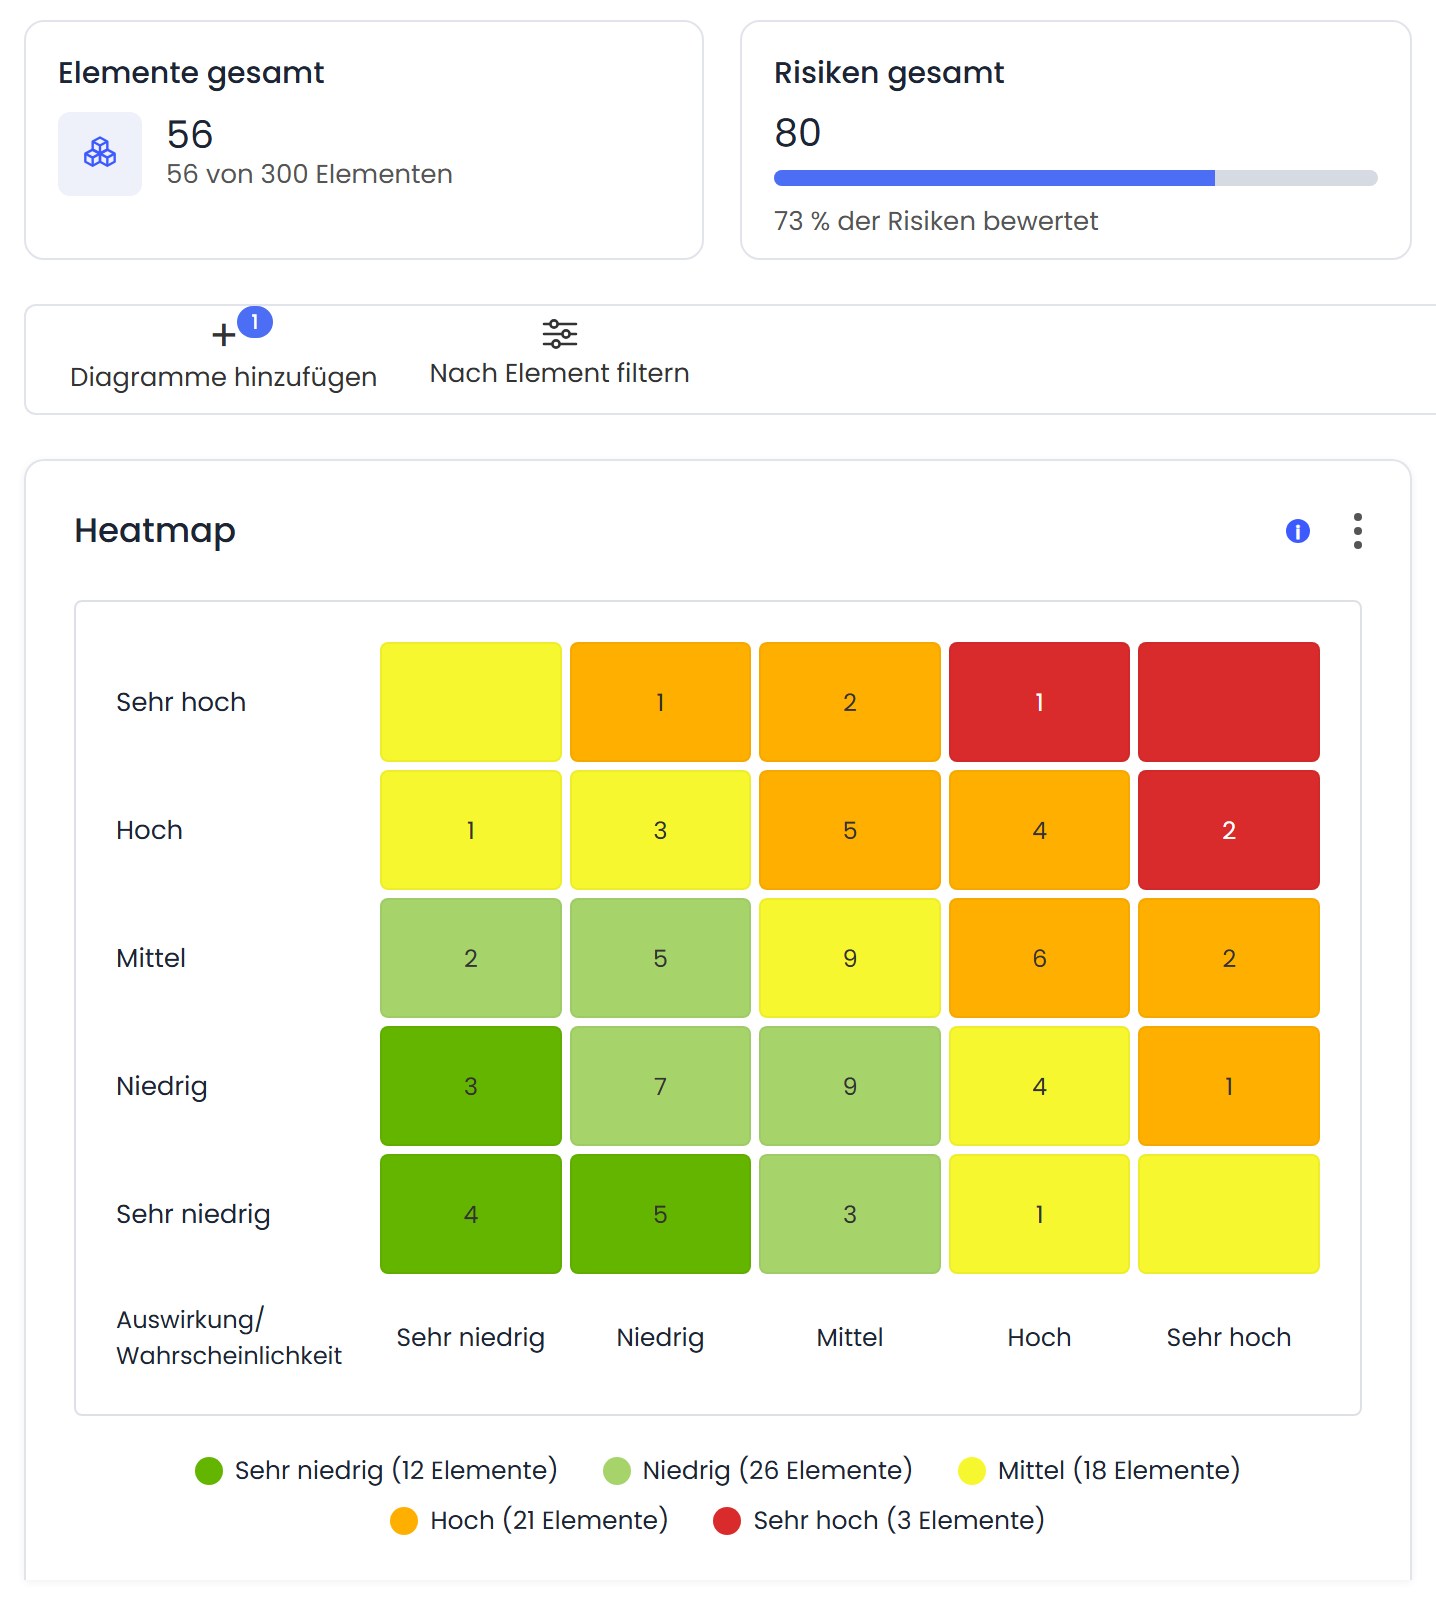Select cell Niedrig impact, Sehr niedrig probability

(471, 1086)
